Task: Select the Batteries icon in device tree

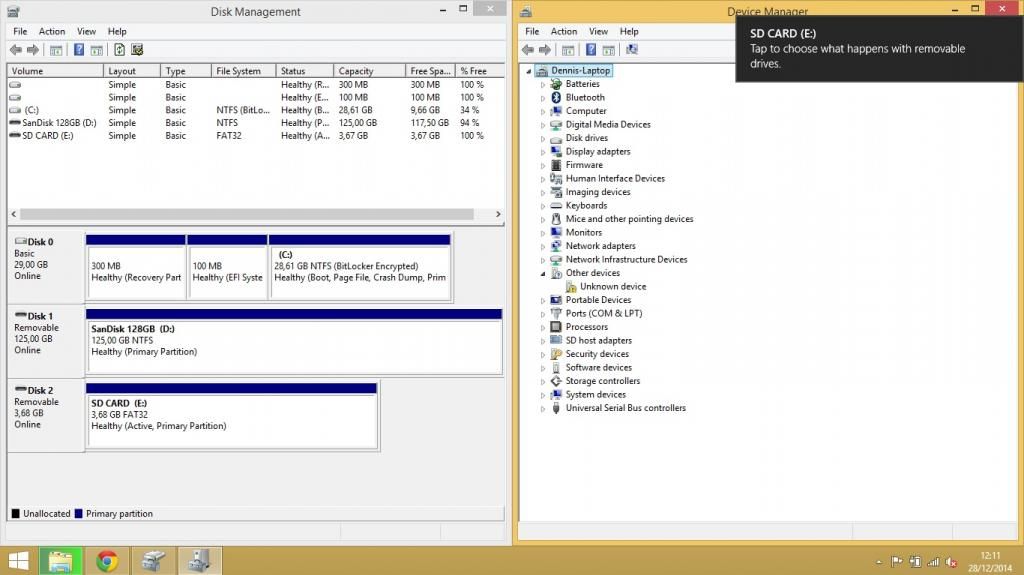Action: click(x=556, y=84)
